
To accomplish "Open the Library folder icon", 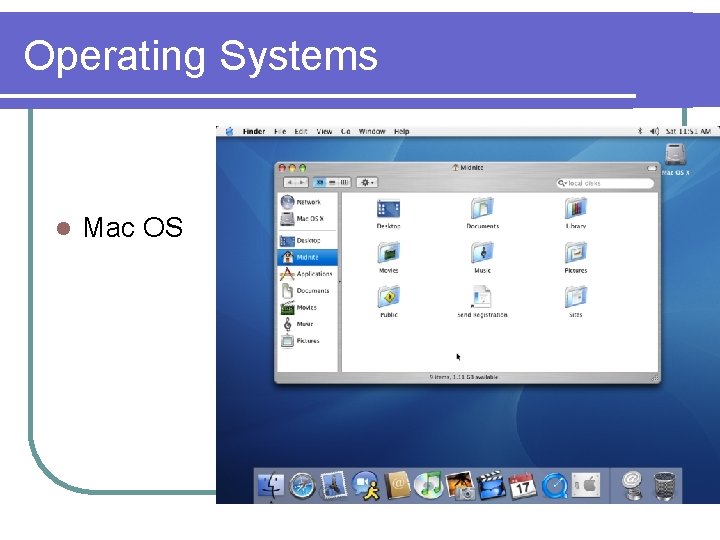I will (x=576, y=214).
